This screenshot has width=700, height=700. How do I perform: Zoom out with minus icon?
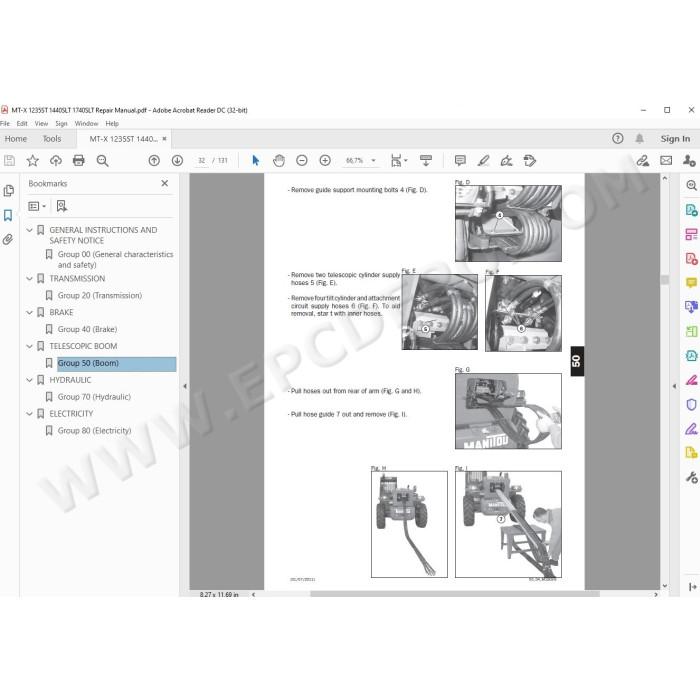coord(302,160)
